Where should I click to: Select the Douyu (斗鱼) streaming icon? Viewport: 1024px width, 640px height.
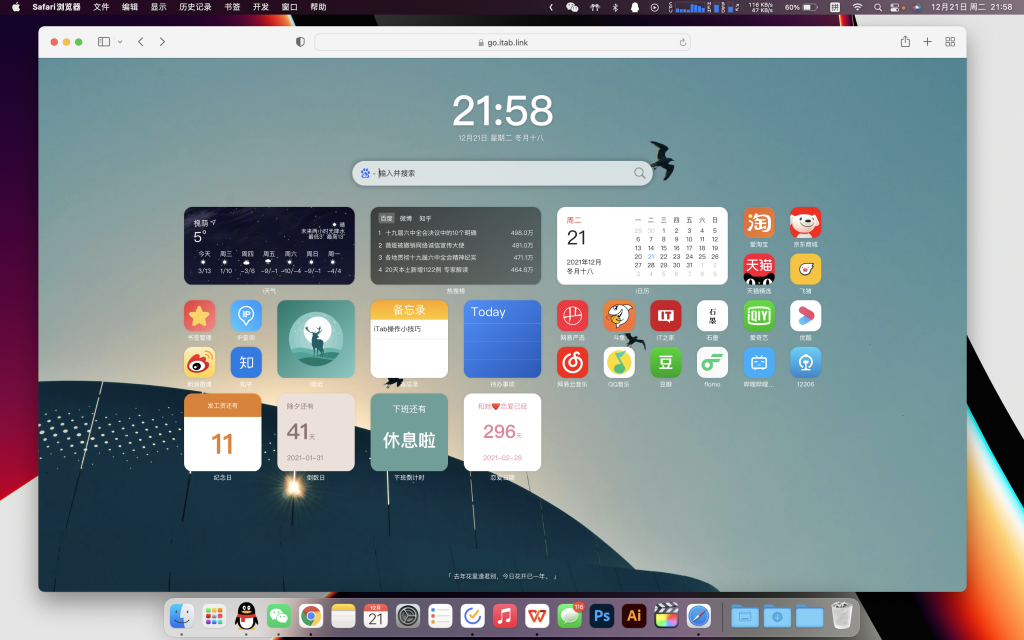(x=618, y=315)
